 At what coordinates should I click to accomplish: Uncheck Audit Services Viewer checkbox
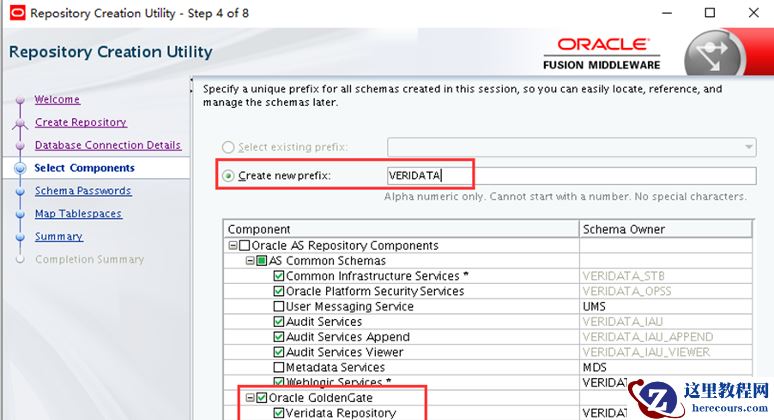click(x=279, y=352)
